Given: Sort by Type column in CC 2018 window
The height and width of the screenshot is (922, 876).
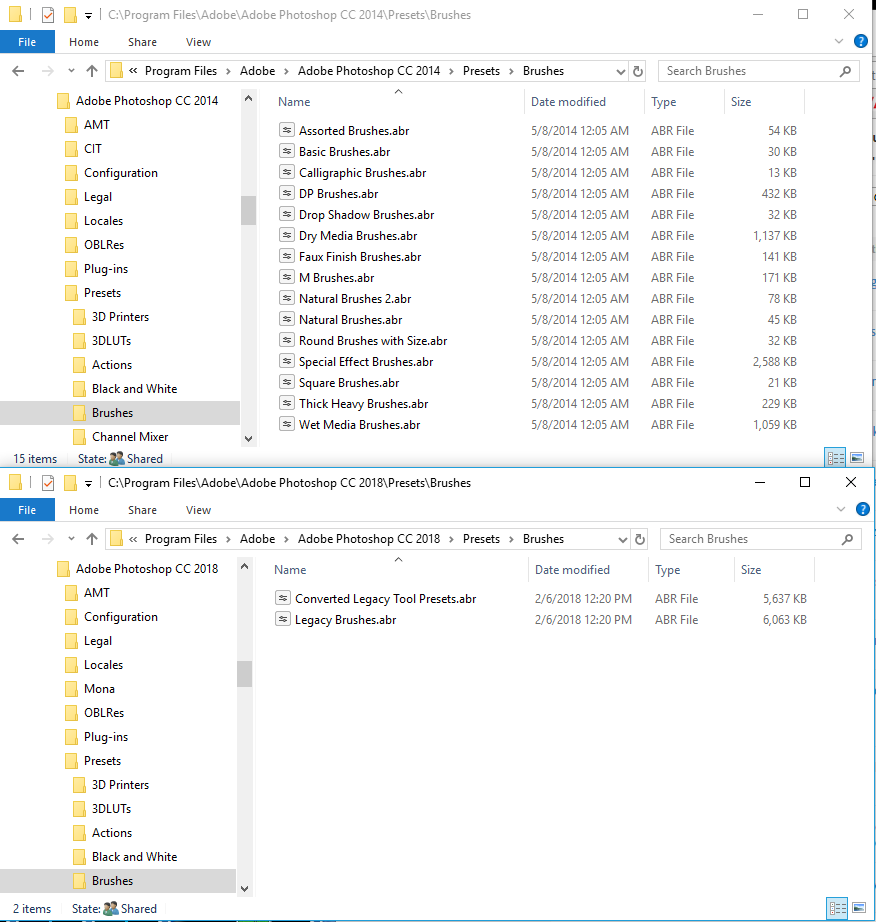Looking at the screenshot, I should (x=667, y=570).
